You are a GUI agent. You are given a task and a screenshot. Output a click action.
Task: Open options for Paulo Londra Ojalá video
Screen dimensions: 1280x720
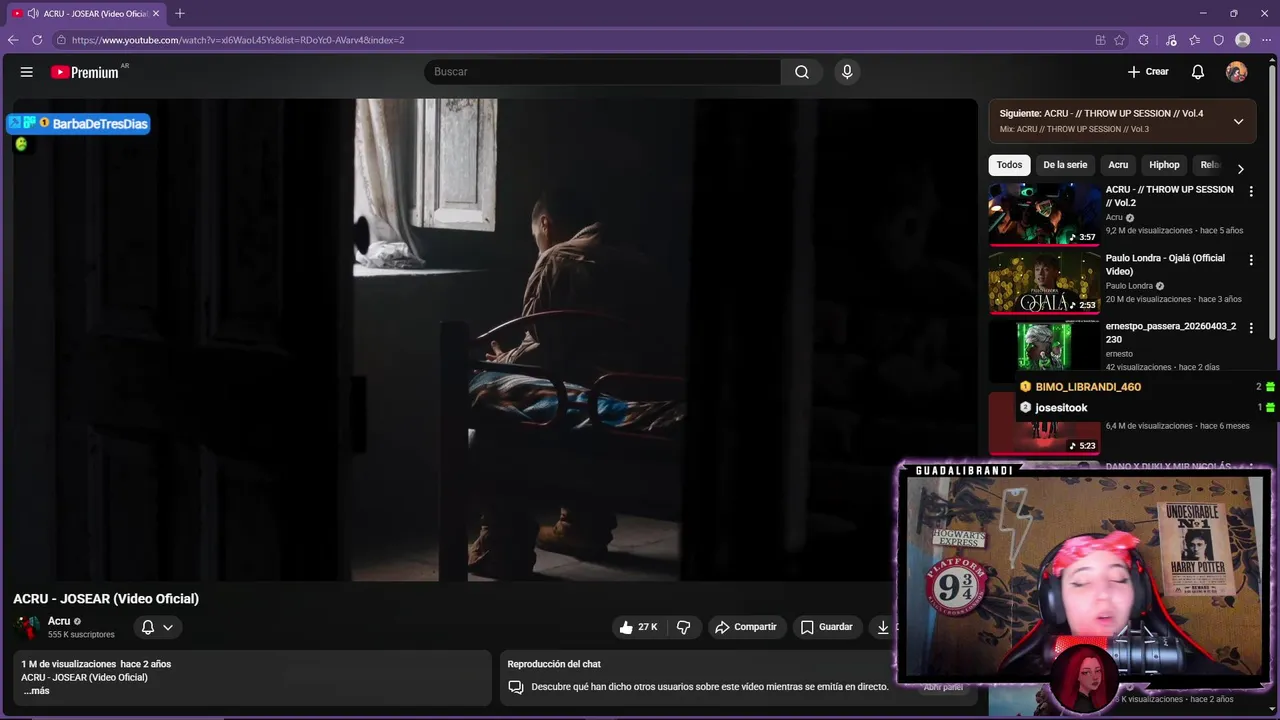(x=1250, y=260)
